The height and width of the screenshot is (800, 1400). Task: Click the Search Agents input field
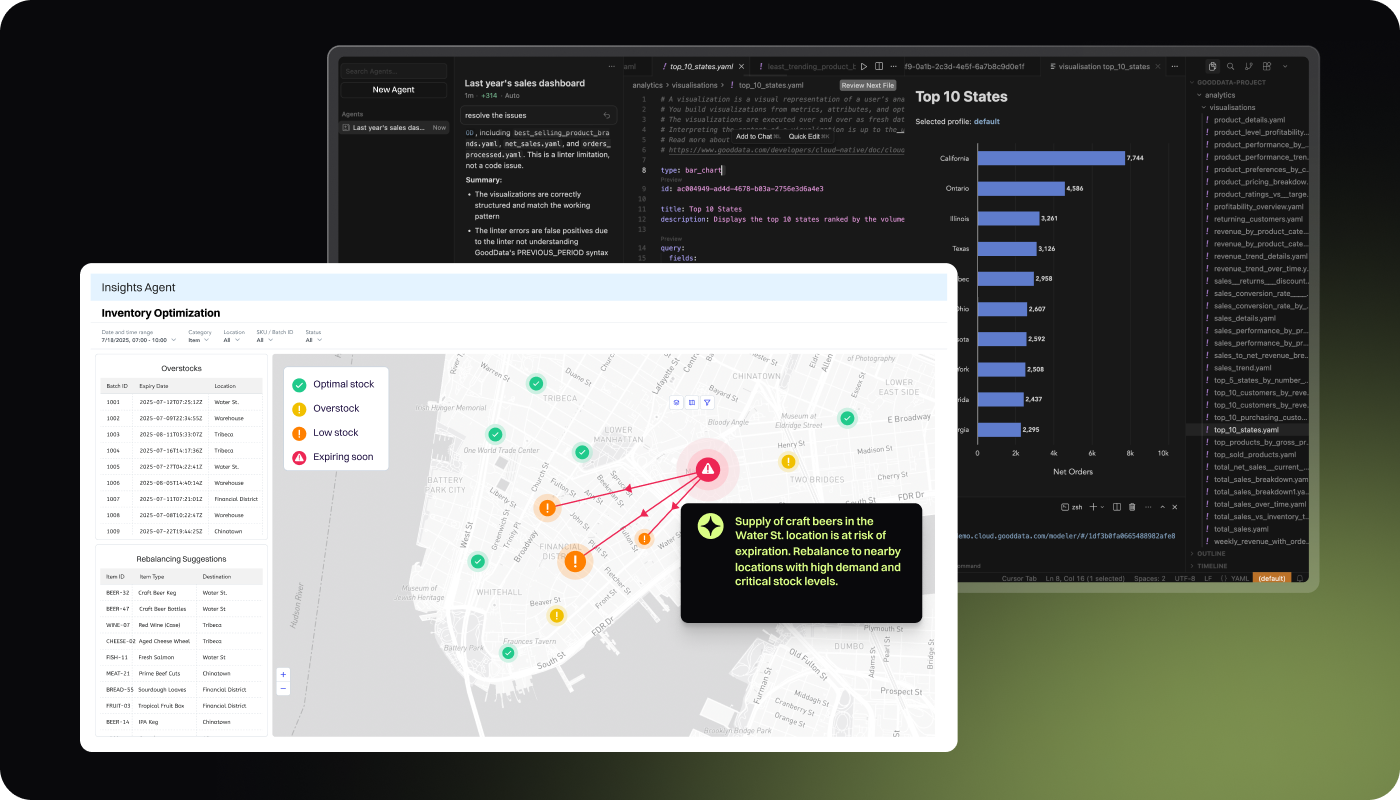(393, 72)
